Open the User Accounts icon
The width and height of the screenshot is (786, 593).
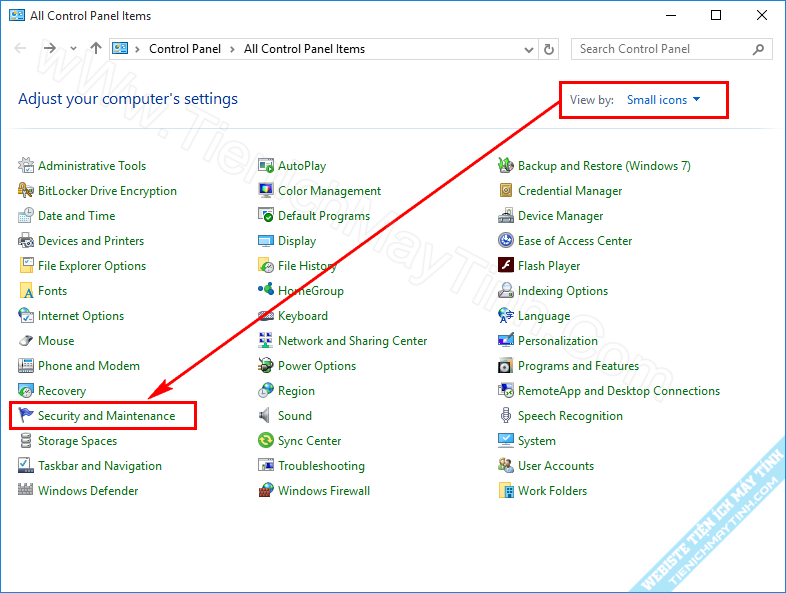coord(506,466)
